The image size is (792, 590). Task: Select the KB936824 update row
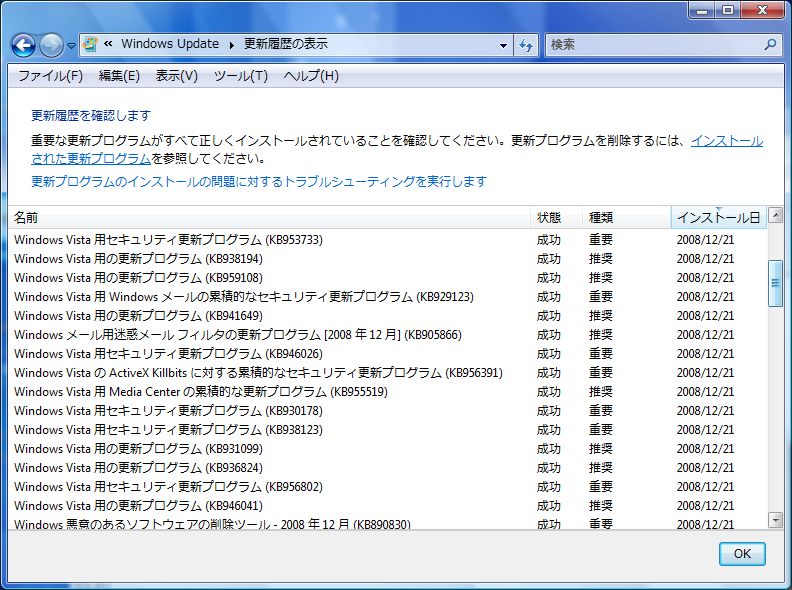click(x=387, y=468)
